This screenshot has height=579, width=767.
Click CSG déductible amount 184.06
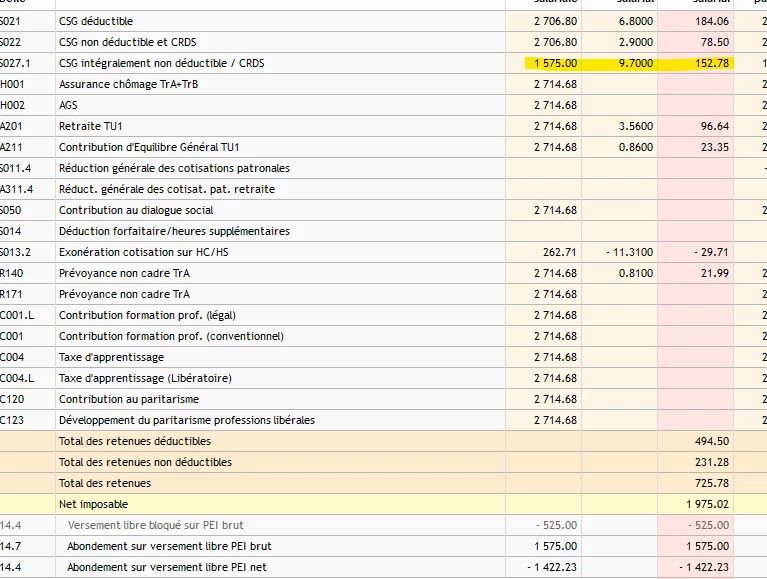point(712,21)
